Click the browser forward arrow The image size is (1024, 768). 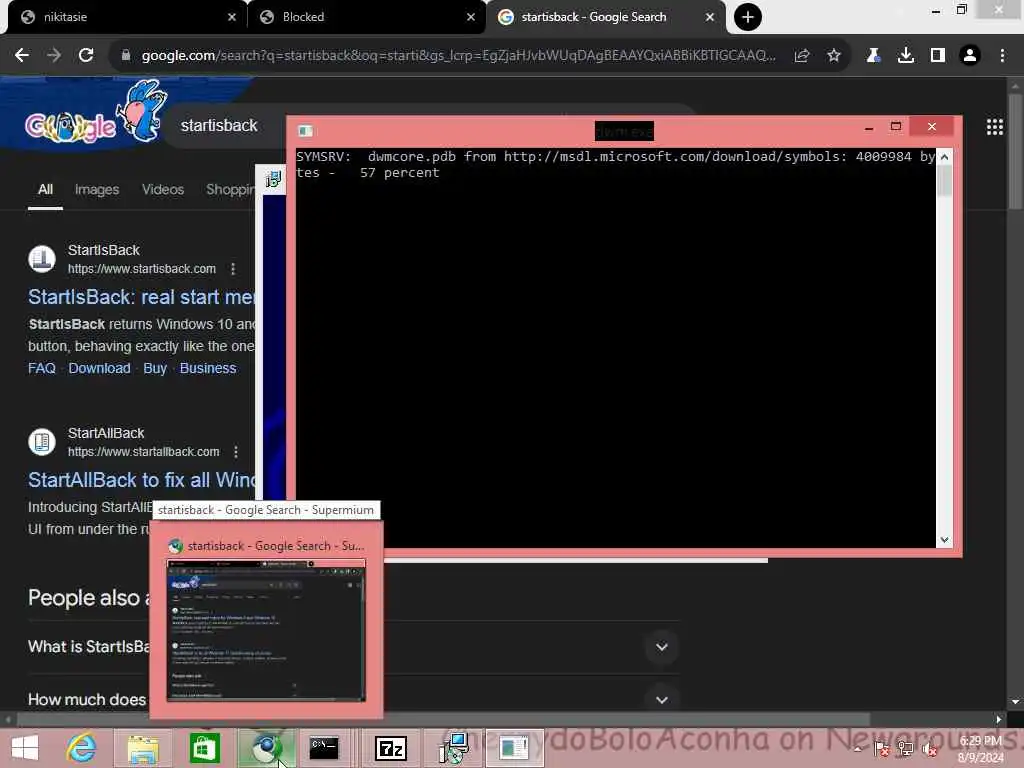(x=54, y=56)
